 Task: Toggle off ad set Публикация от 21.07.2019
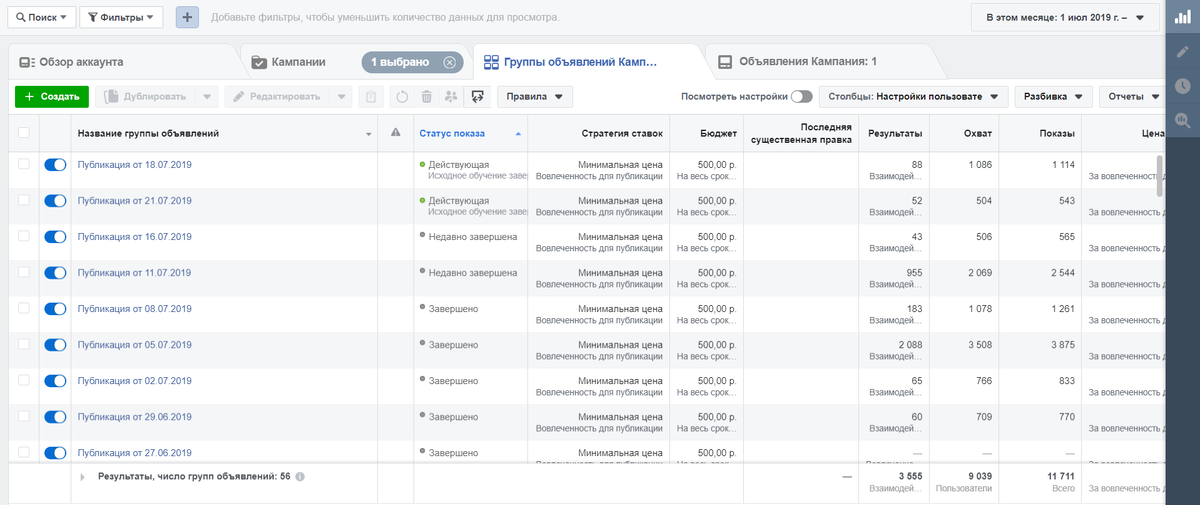[x=55, y=201]
